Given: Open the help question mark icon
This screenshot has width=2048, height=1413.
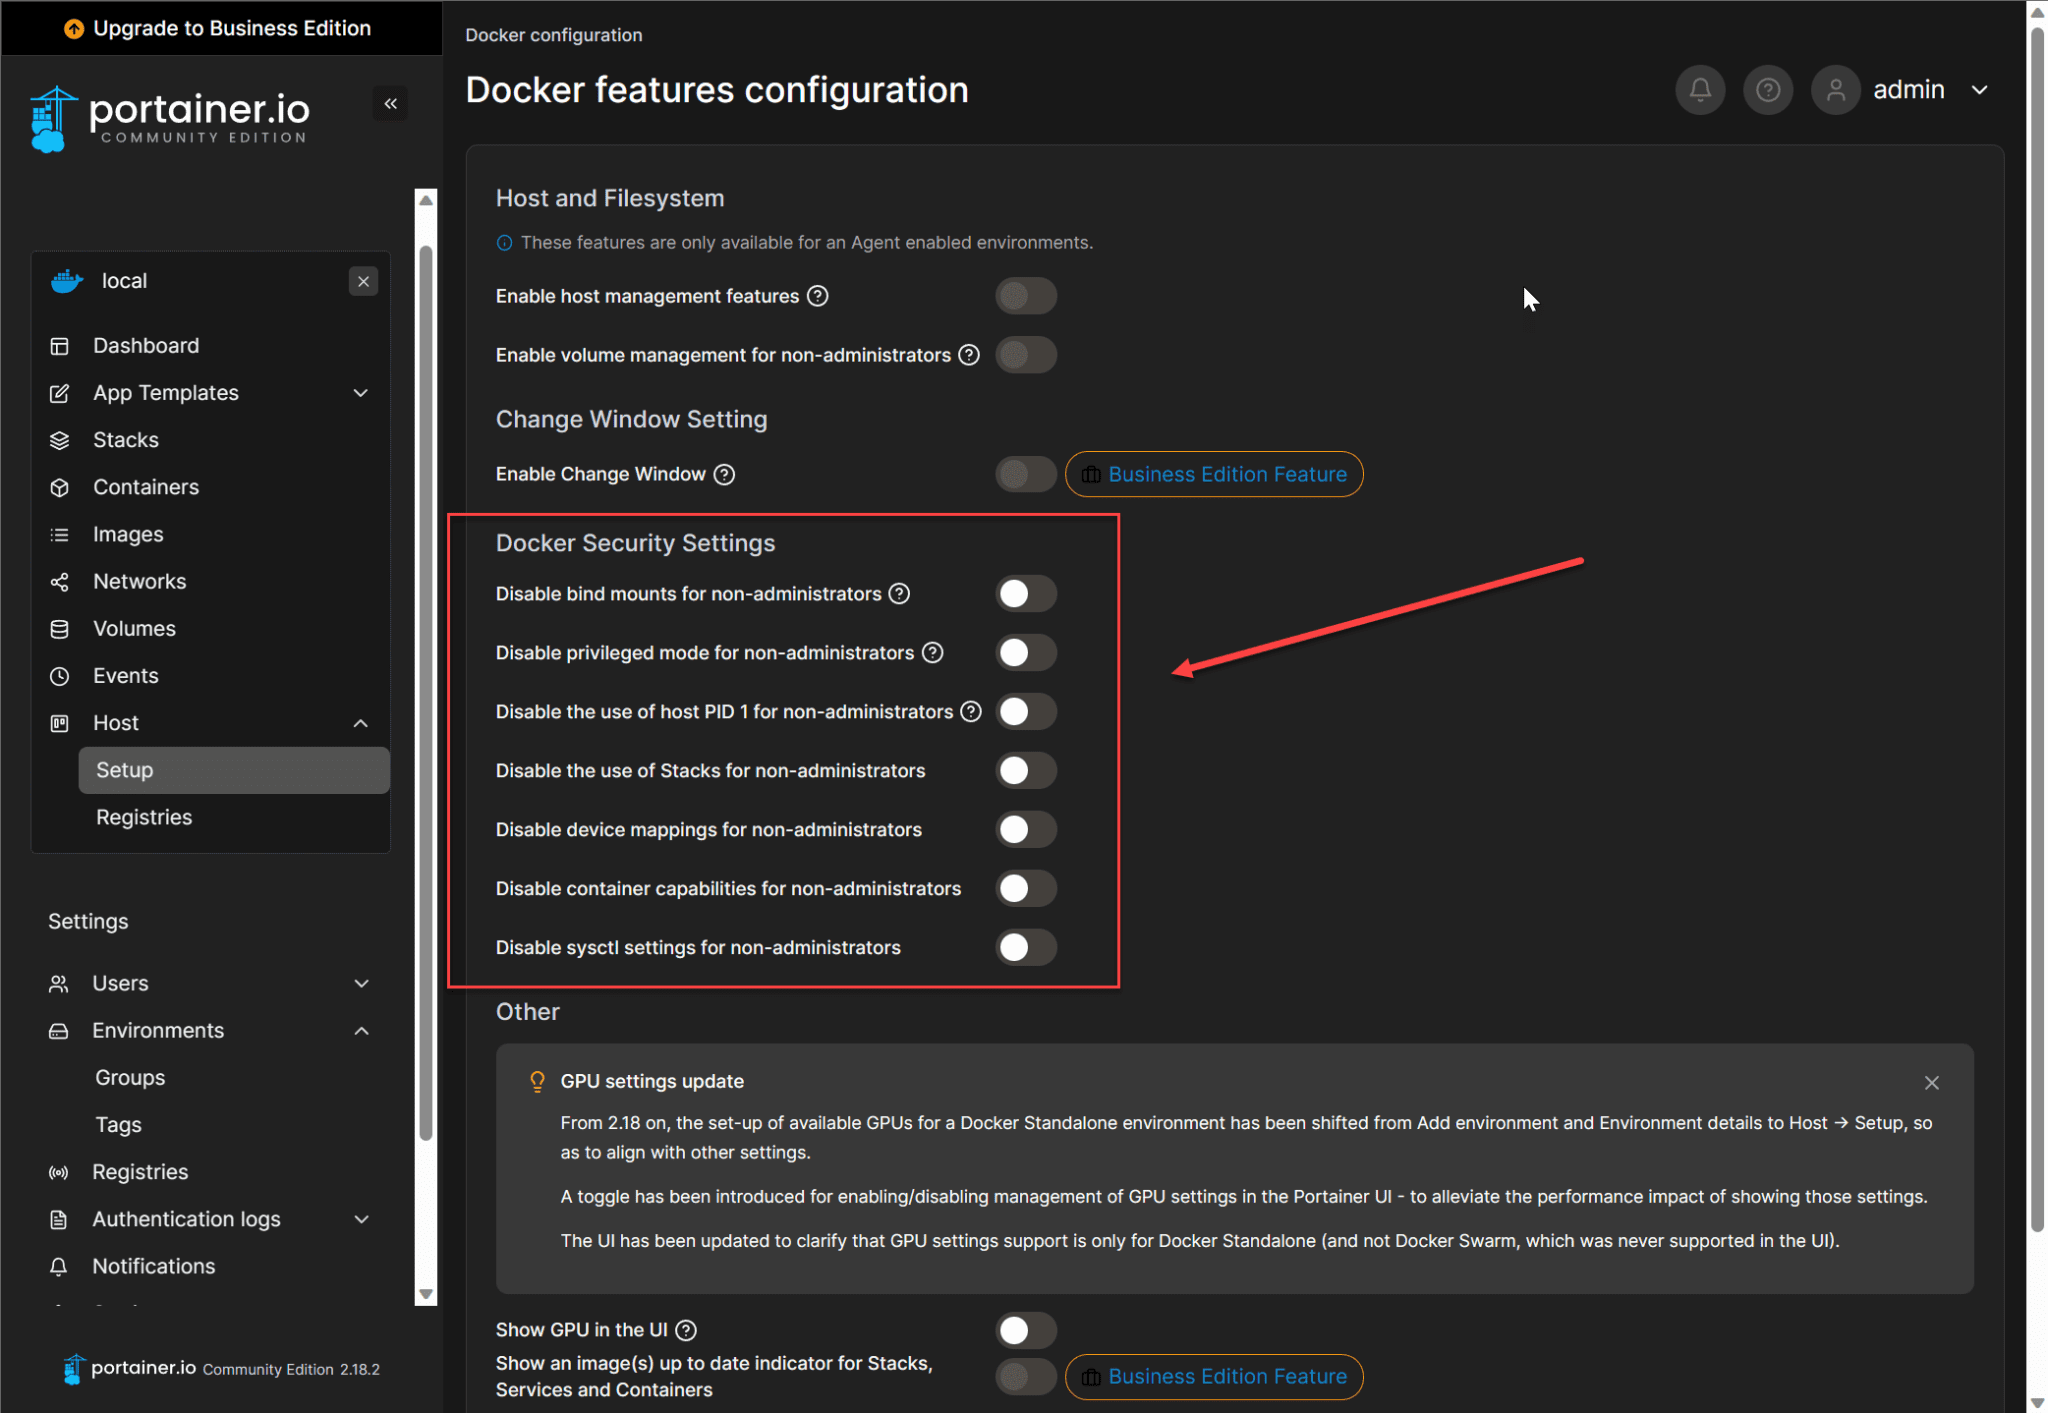Looking at the screenshot, I should click(1768, 89).
